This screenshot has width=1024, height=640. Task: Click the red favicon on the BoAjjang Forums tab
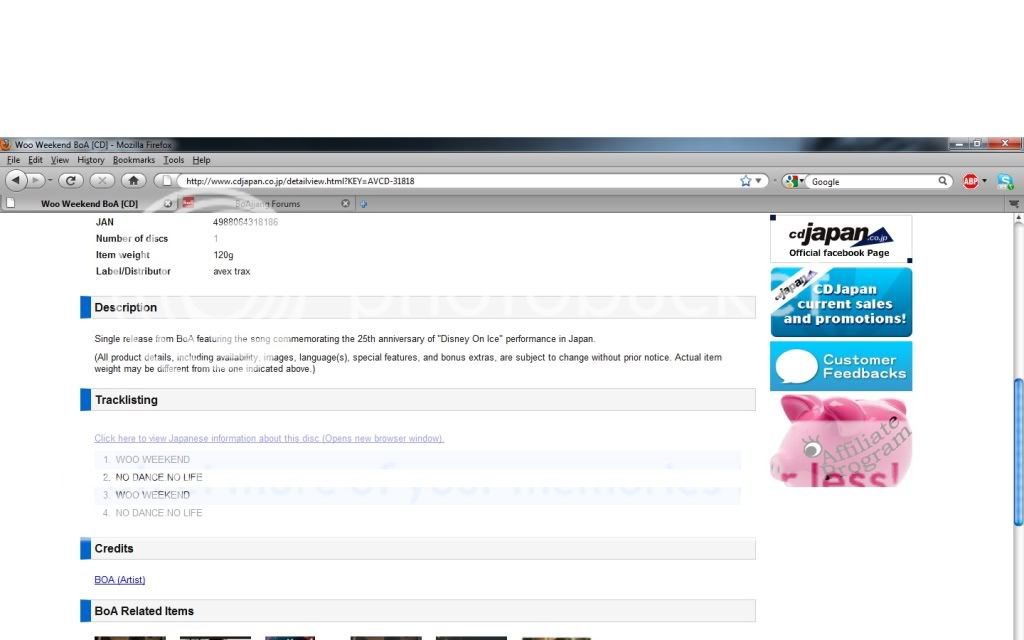tap(188, 203)
